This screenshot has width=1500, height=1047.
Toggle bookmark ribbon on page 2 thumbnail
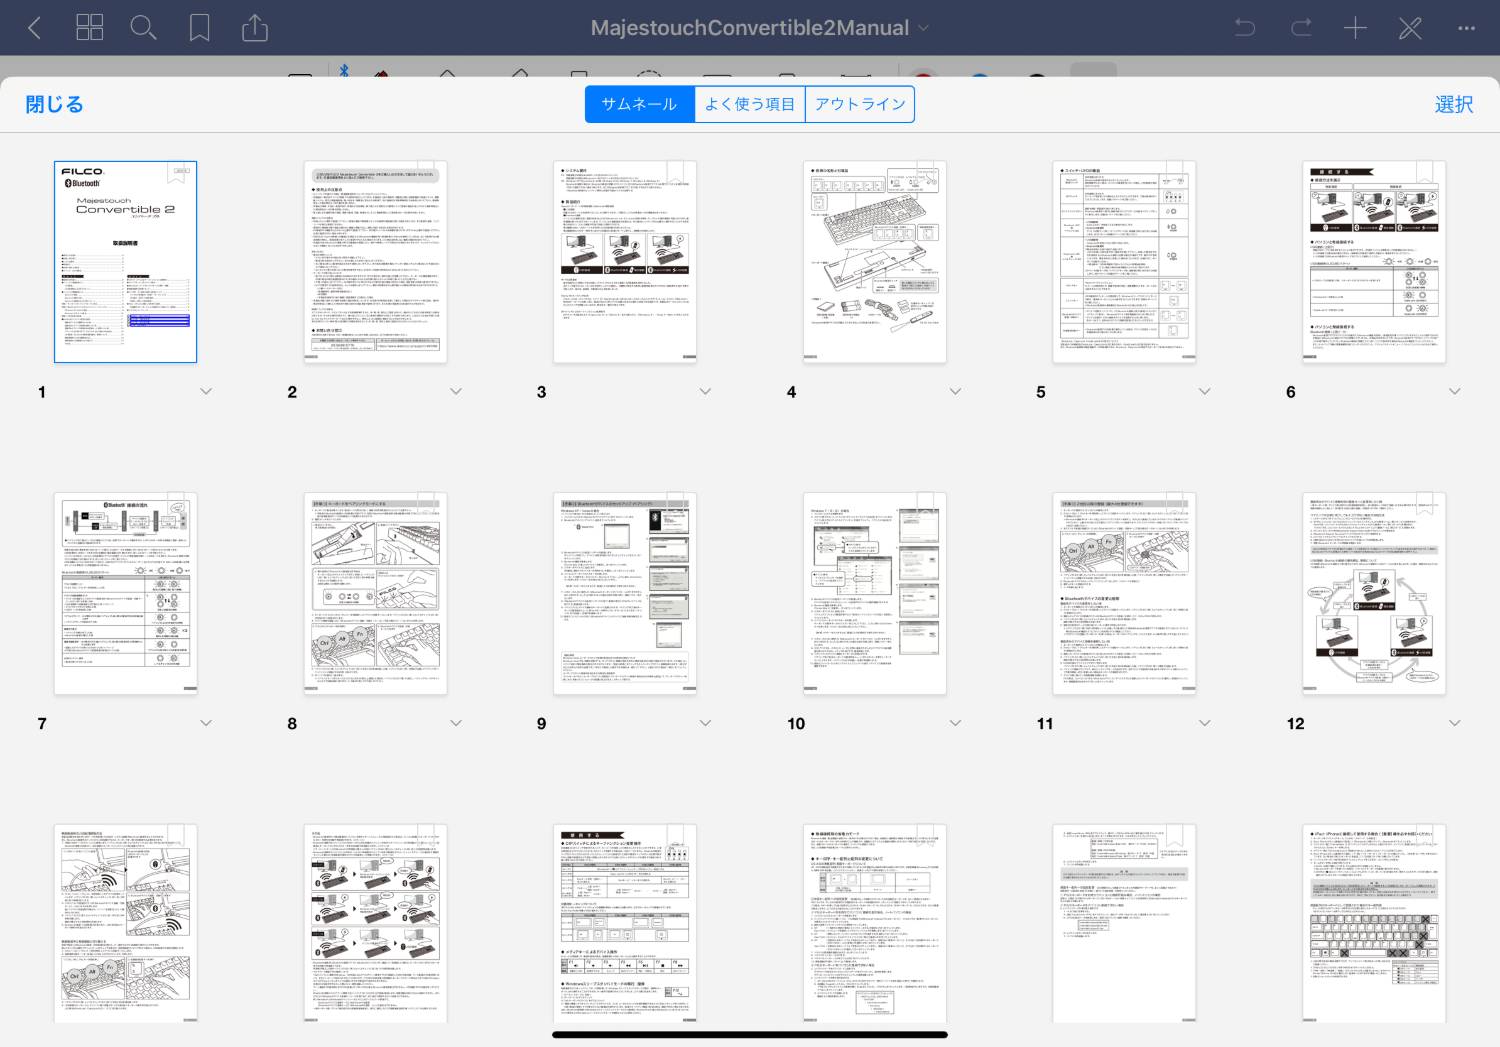tap(427, 172)
